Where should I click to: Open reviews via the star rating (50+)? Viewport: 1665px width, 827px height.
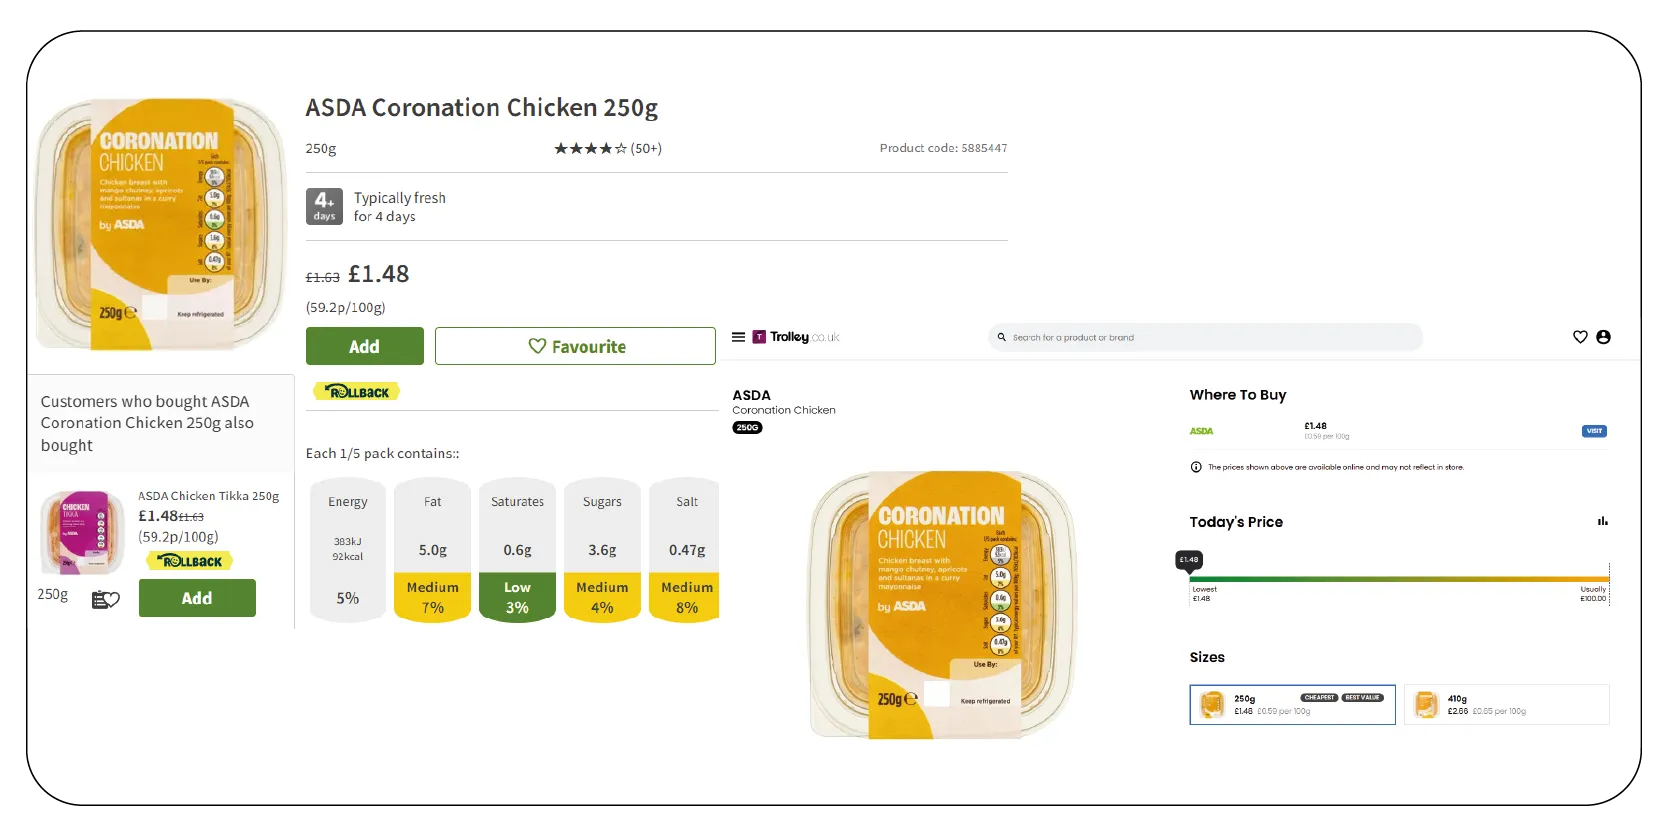(608, 148)
